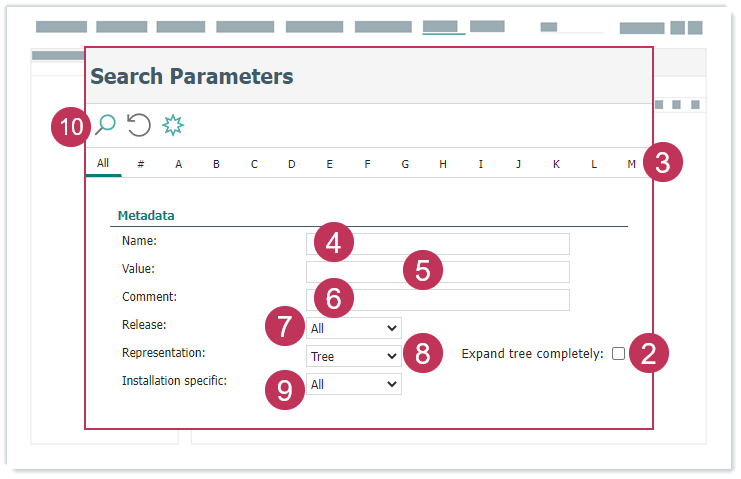Open the Representation dropdown
The width and height of the screenshot is (741, 479).
click(354, 356)
